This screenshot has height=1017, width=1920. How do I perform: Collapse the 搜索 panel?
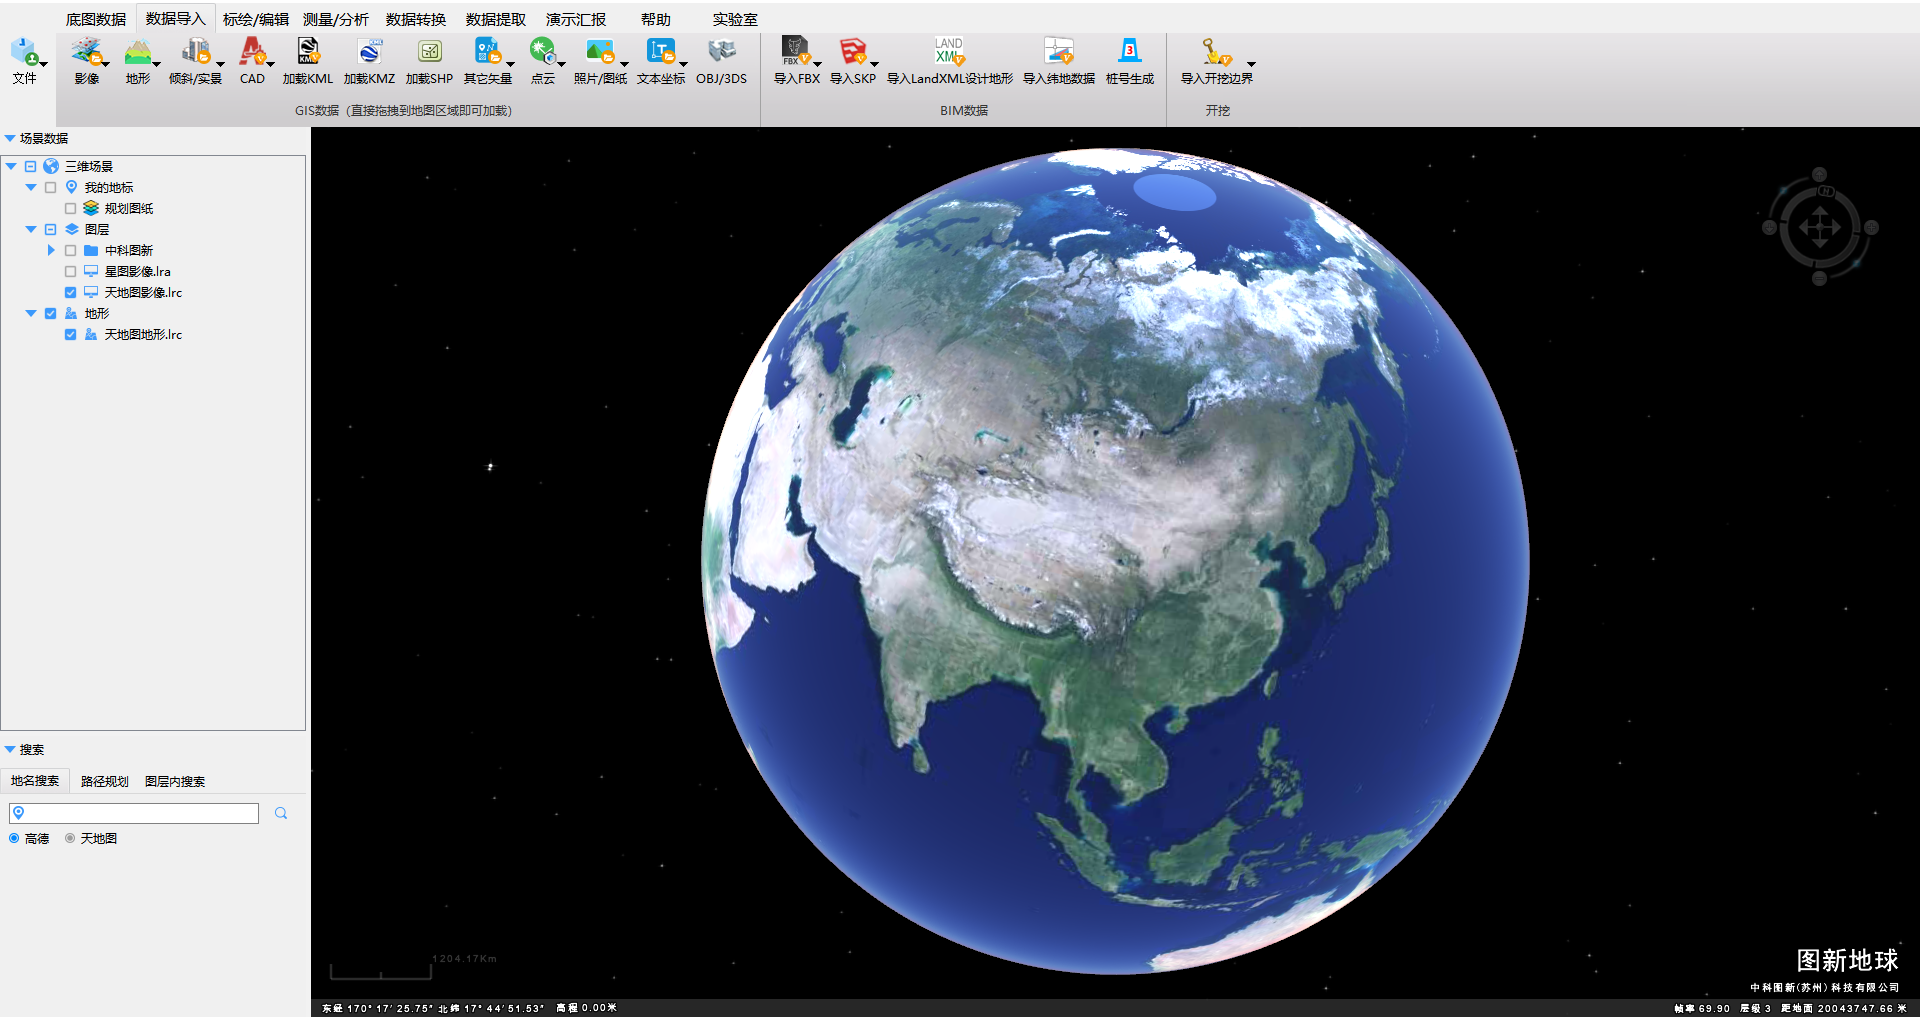point(10,749)
